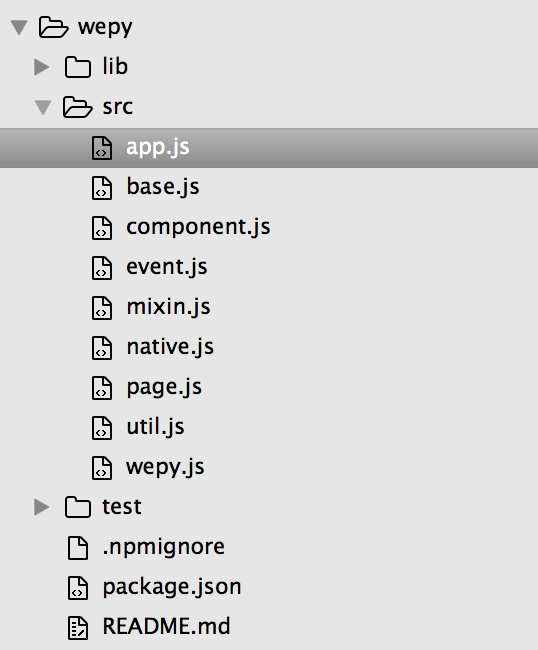Select event.js file
The width and height of the screenshot is (538, 650).
click(x=167, y=267)
